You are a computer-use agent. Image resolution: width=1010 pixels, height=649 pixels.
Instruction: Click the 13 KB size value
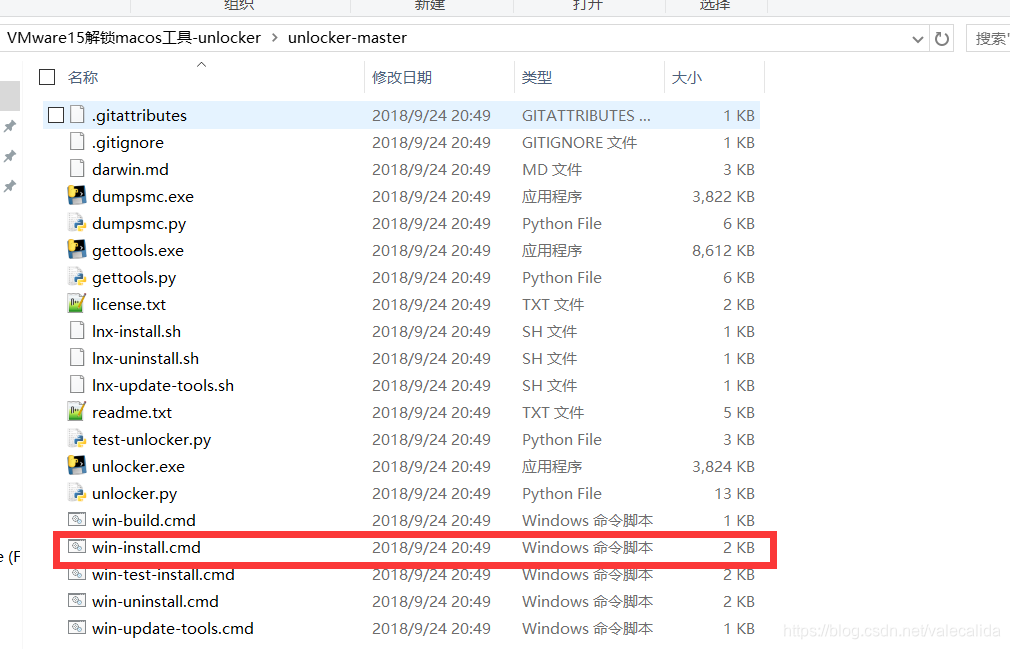pyautogui.click(x=734, y=493)
